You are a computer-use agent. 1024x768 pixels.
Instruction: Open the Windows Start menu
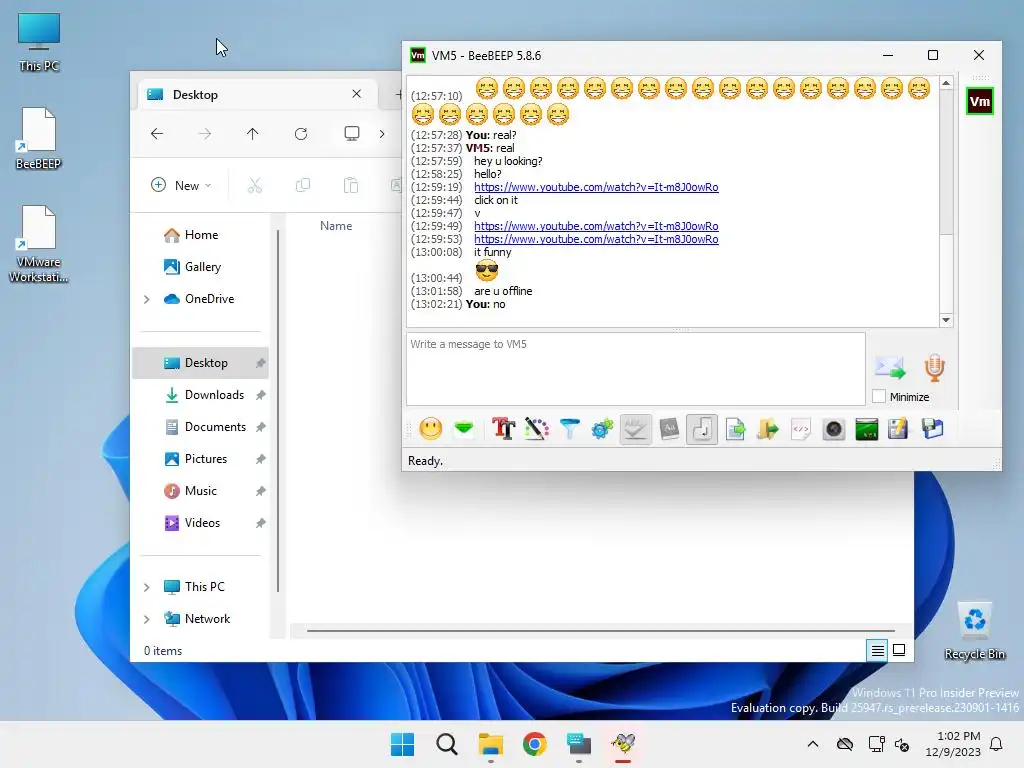pyautogui.click(x=402, y=744)
